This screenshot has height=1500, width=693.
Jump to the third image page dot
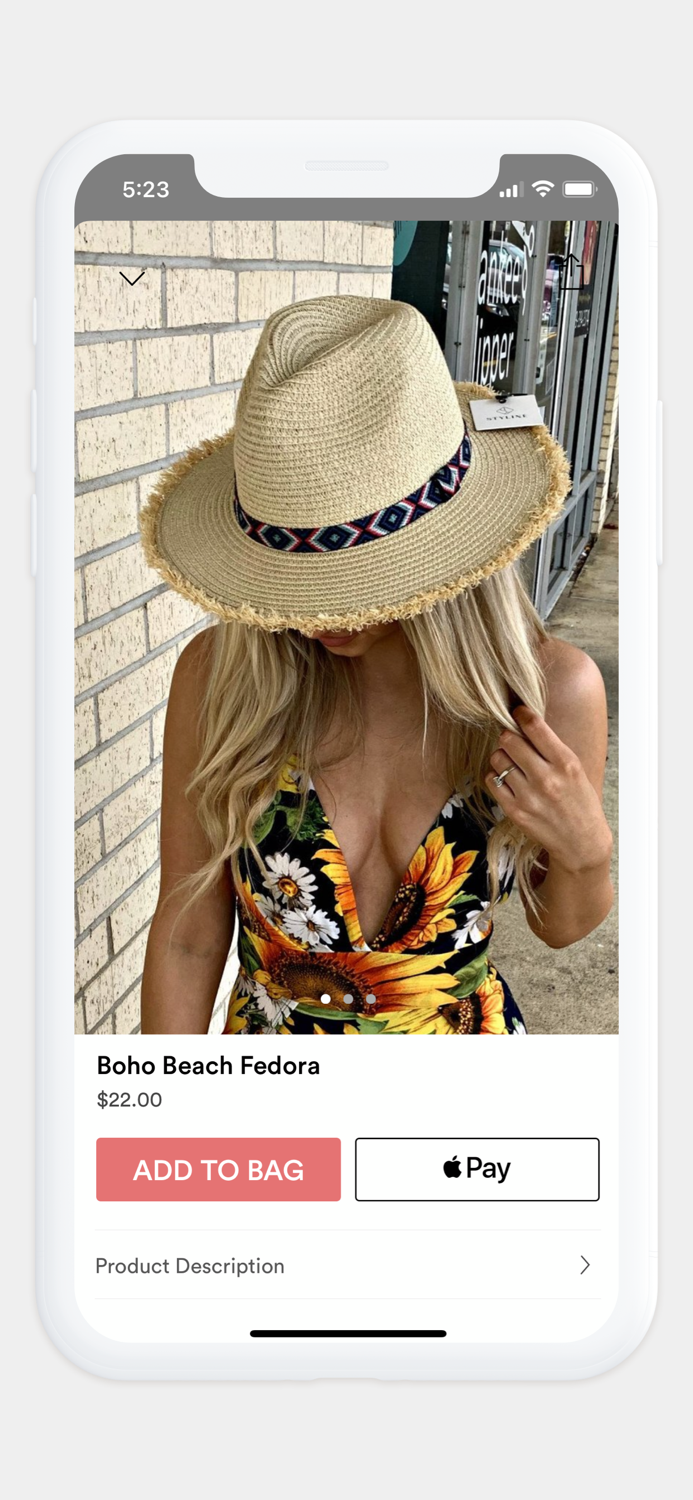pyautogui.click(x=370, y=998)
